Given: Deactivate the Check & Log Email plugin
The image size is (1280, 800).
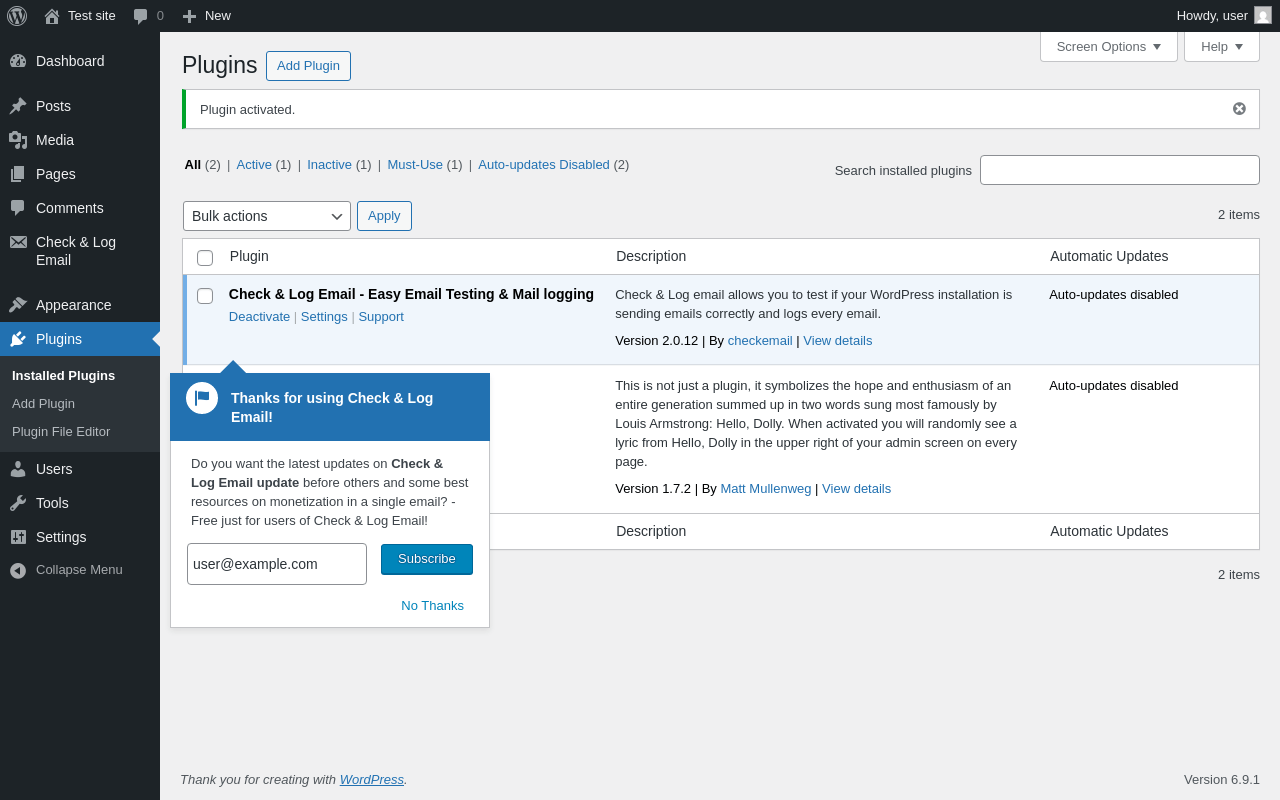Looking at the screenshot, I should 259,317.
